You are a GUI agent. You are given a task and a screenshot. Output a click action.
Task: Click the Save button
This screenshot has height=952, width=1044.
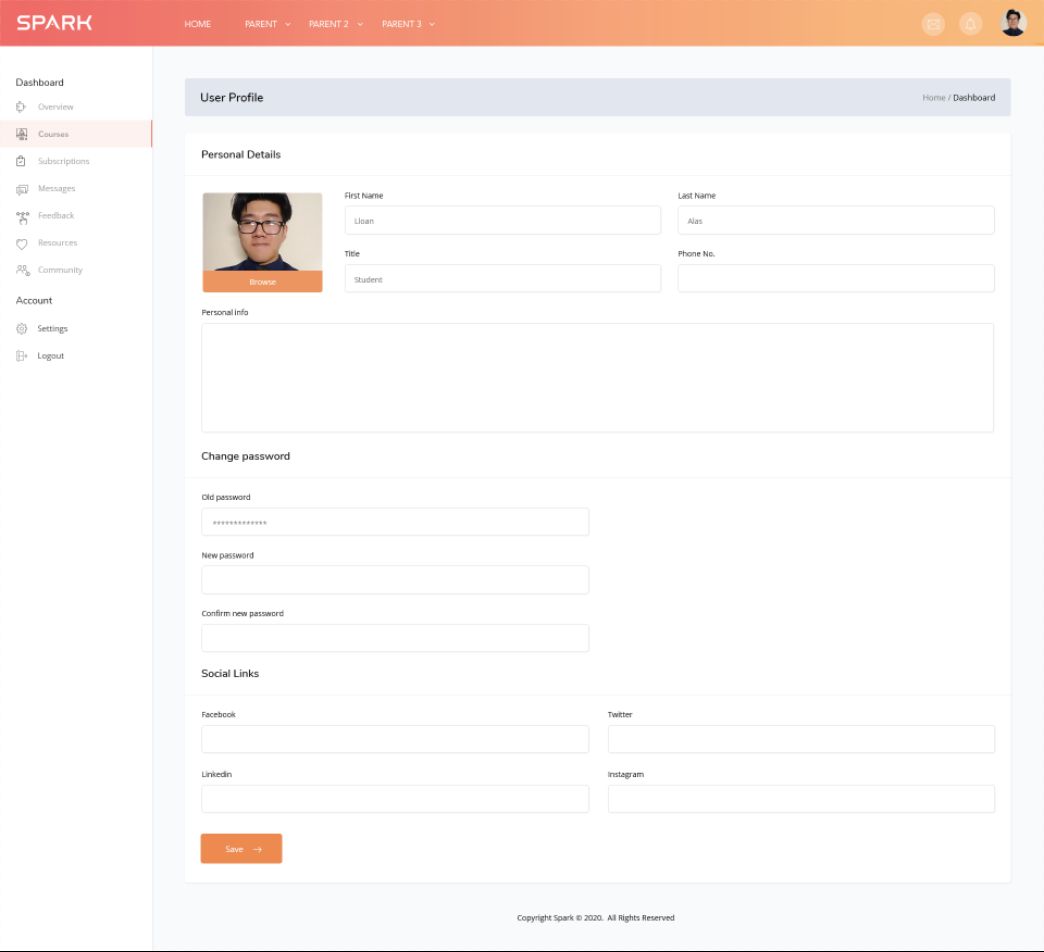tap(241, 849)
